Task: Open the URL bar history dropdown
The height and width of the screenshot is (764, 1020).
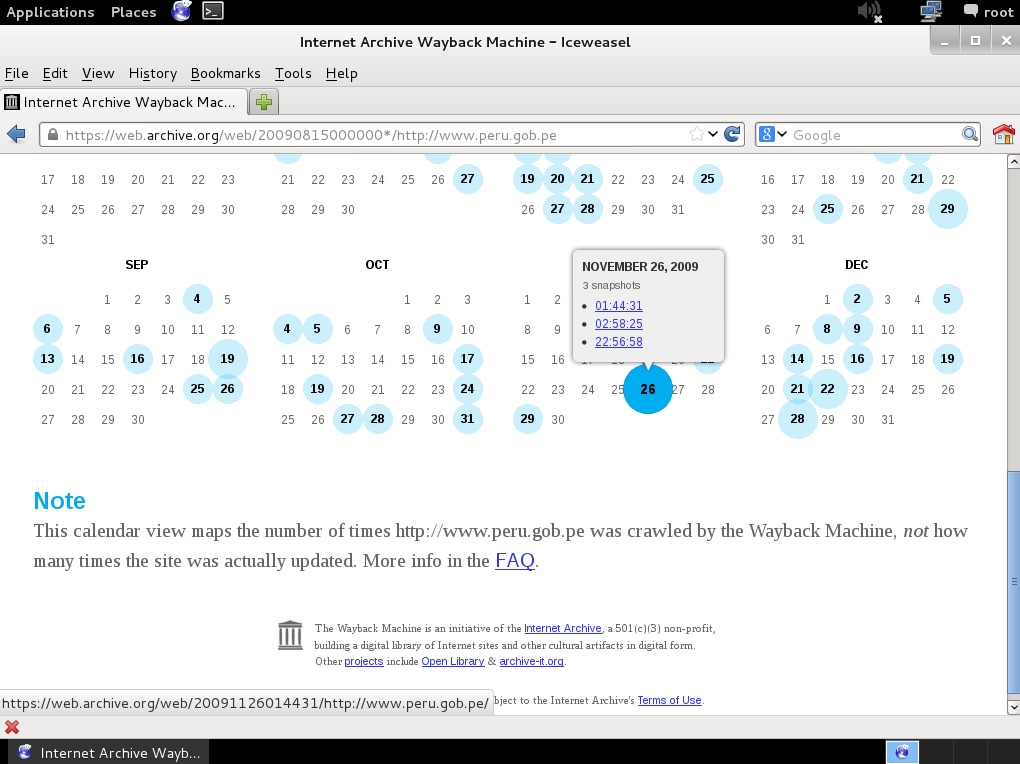Action: click(x=713, y=135)
